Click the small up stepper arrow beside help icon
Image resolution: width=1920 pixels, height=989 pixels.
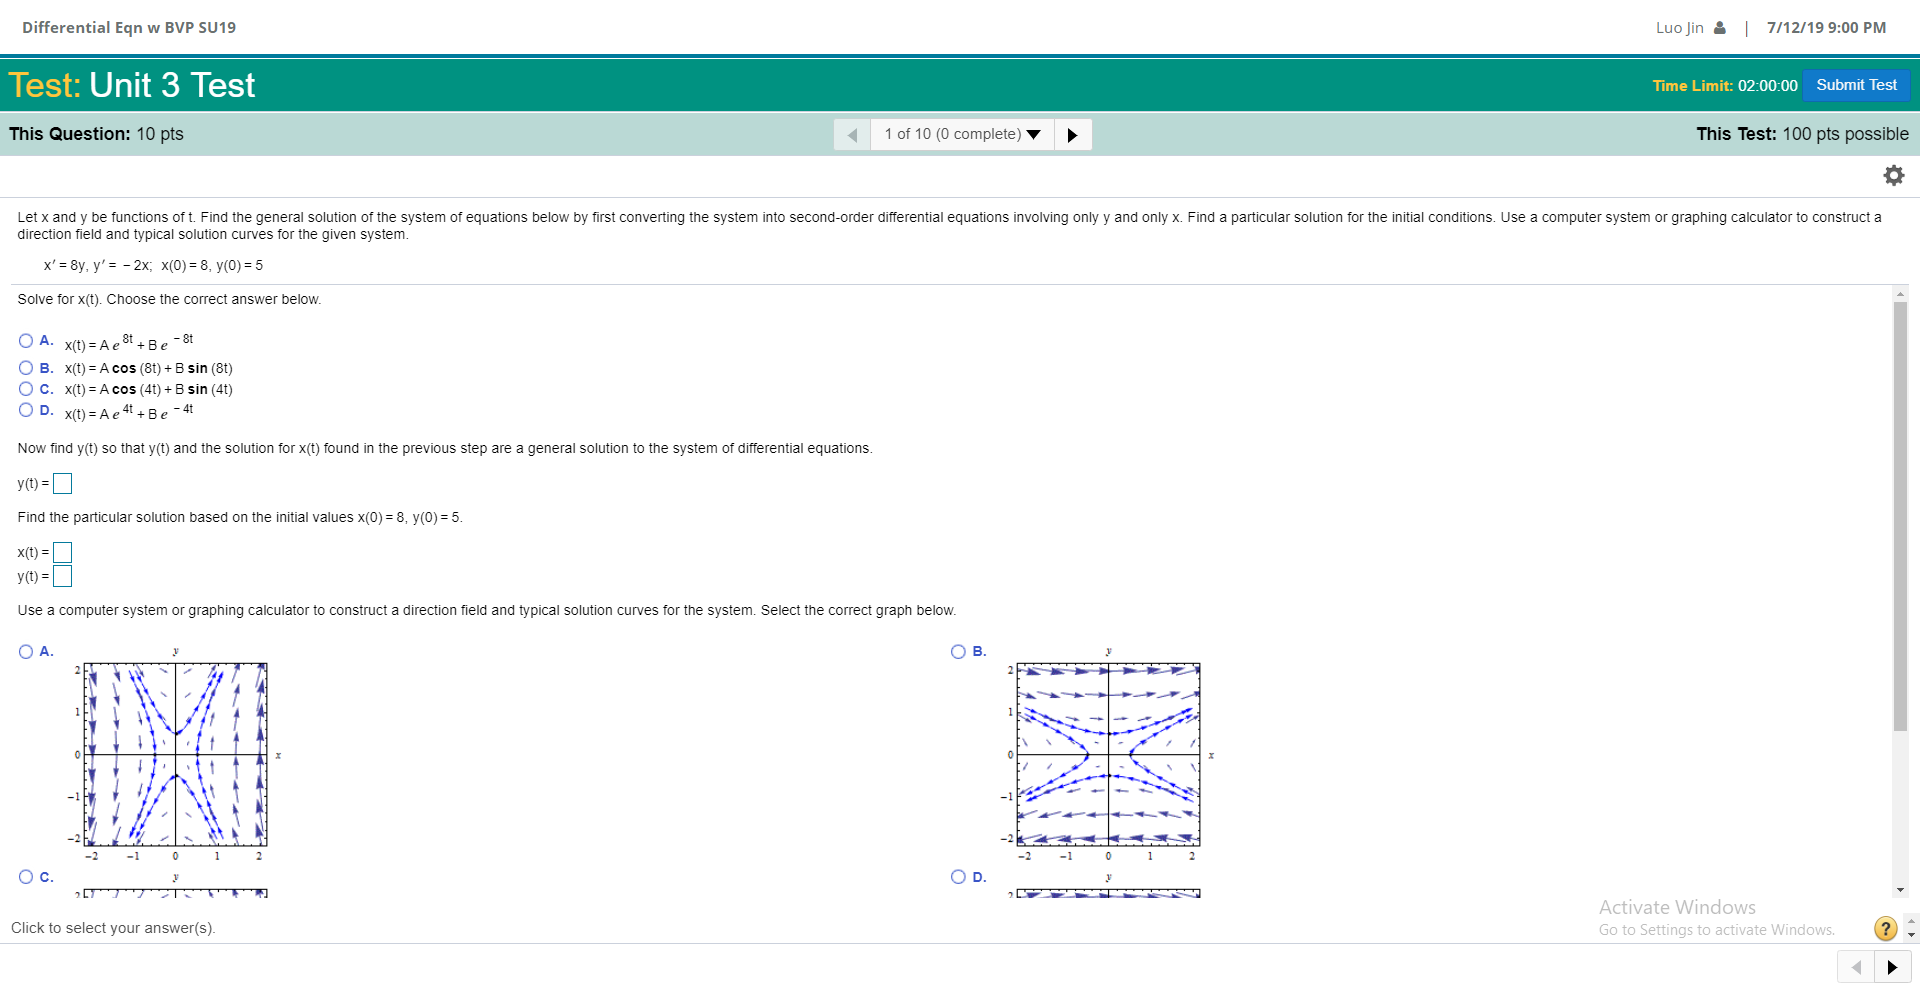coord(1911,921)
